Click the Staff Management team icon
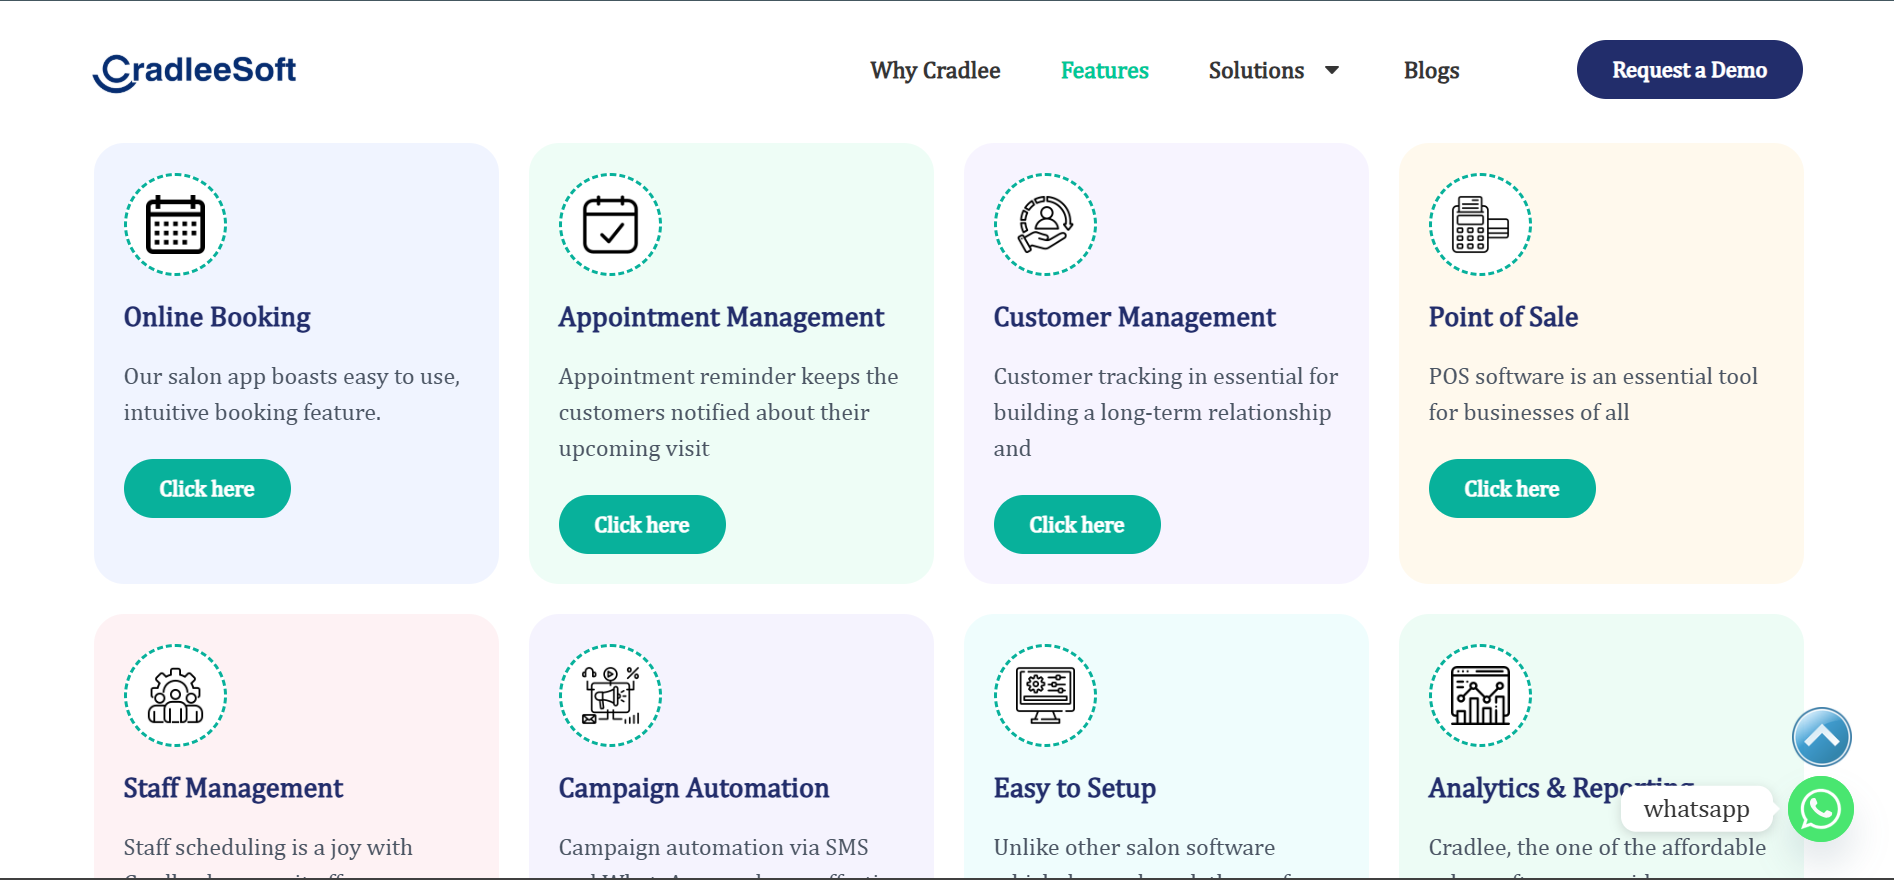This screenshot has height=880, width=1894. pos(175,695)
